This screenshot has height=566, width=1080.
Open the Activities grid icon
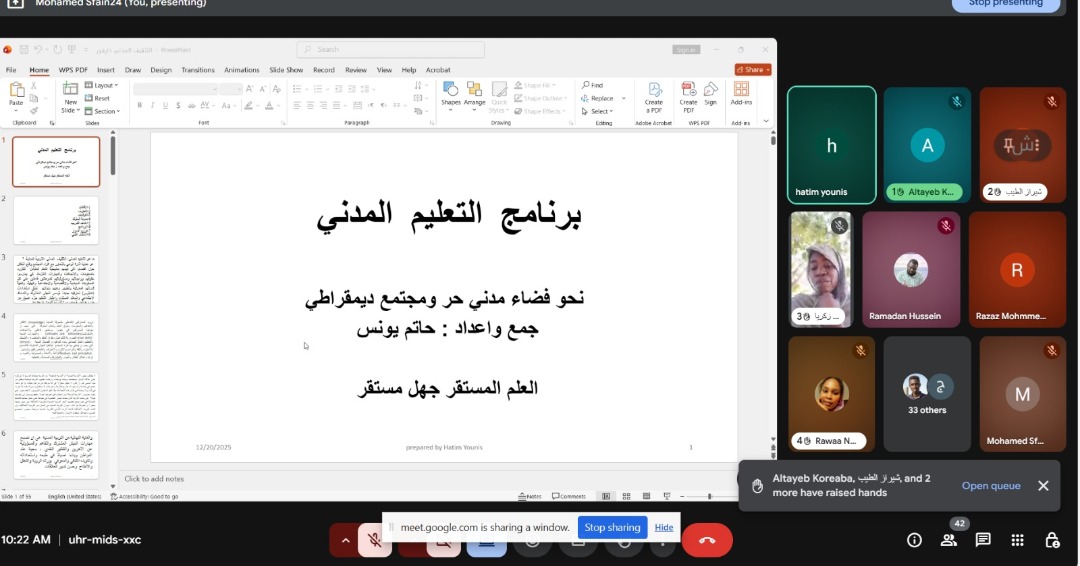click(1017, 540)
